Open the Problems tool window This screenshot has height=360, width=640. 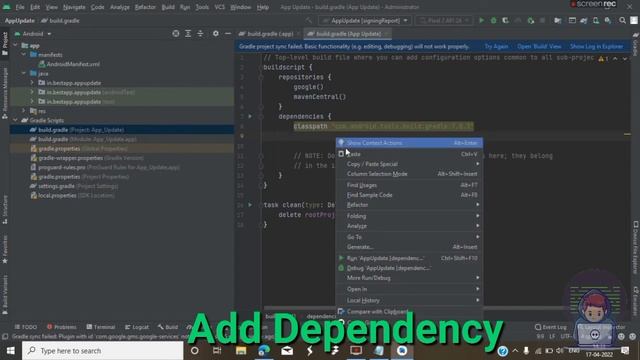click(x=62, y=327)
